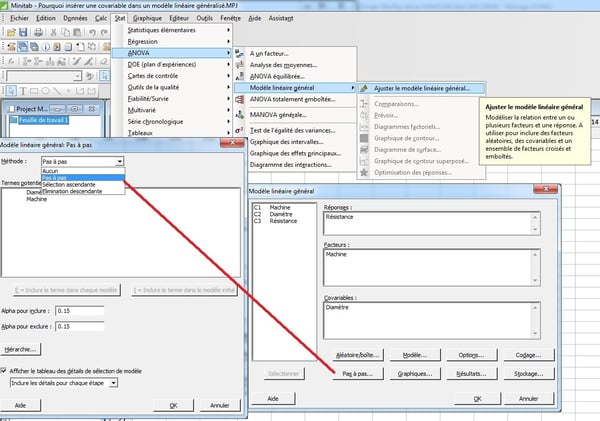Toggle Afficher le tableau des détails checkbox
The width and height of the screenshot is (600, 421).
point(6,370)
